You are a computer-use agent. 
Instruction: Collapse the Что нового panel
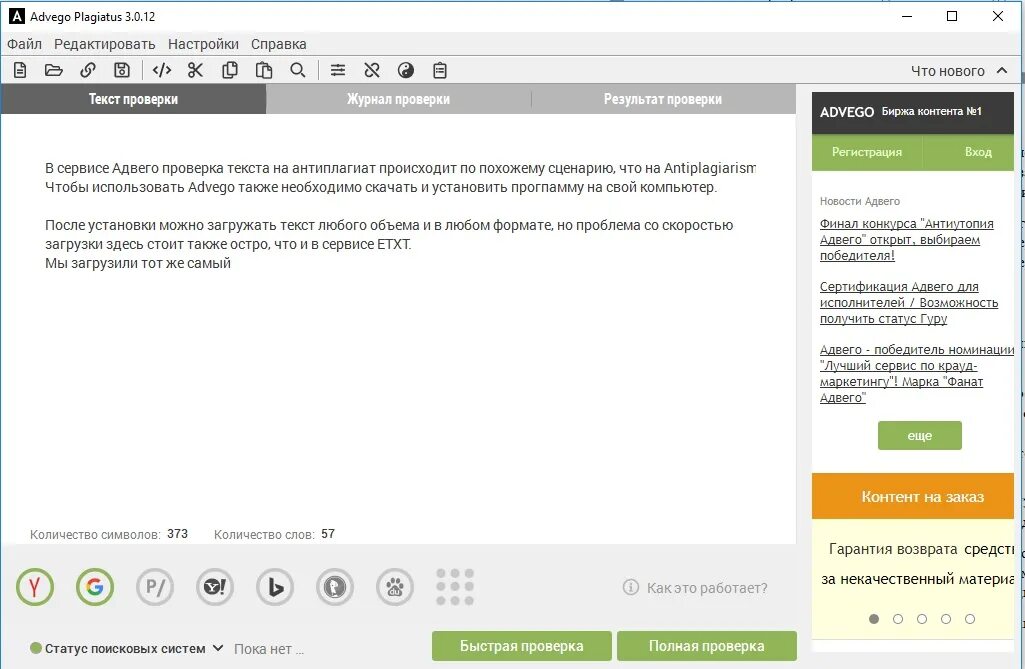(1002, 71)
